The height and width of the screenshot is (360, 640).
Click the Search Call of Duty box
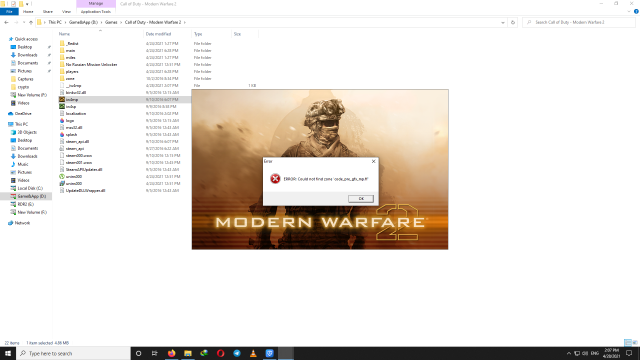579,22
